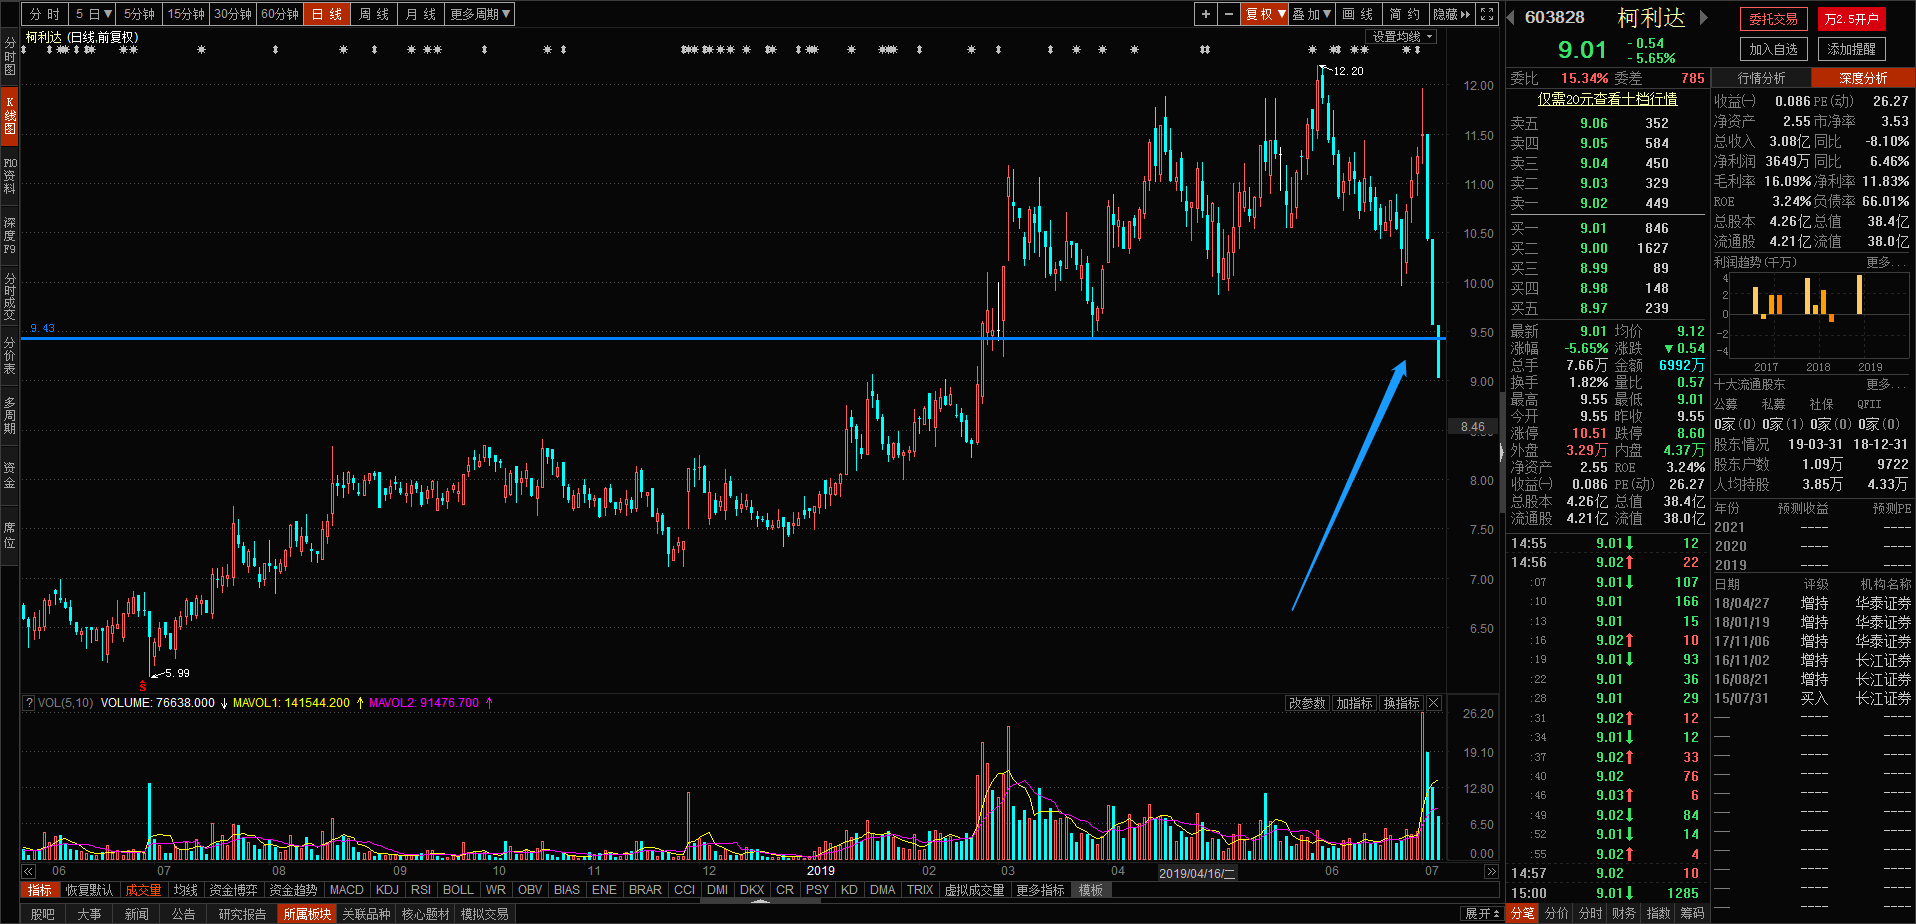Switch to 周线 weekly chart tab
This screenshot has height=924, width=1916.
point(373,14)
